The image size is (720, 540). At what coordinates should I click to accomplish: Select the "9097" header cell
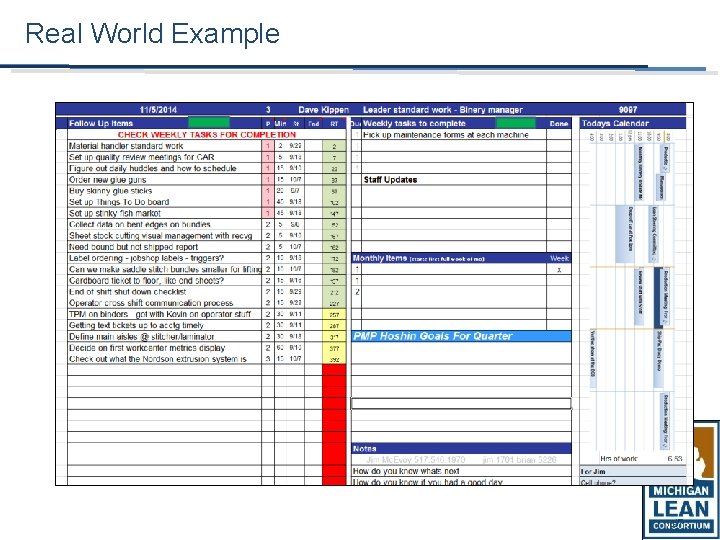(x=628, y=110)
